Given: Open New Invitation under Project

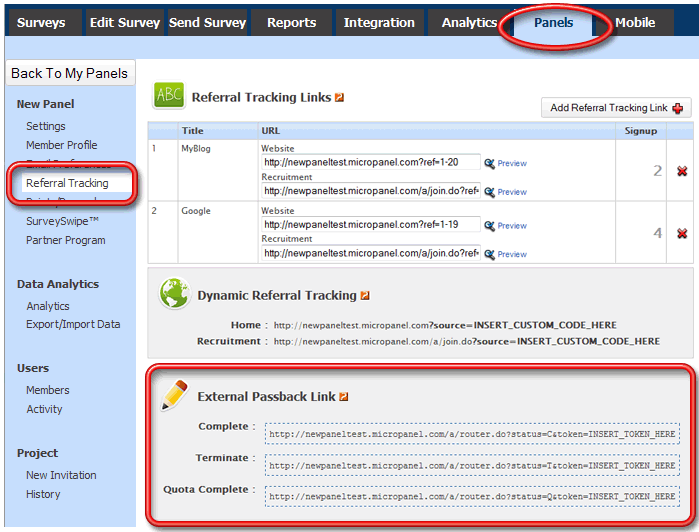Looking at the screenshot, I should point(61,475).
